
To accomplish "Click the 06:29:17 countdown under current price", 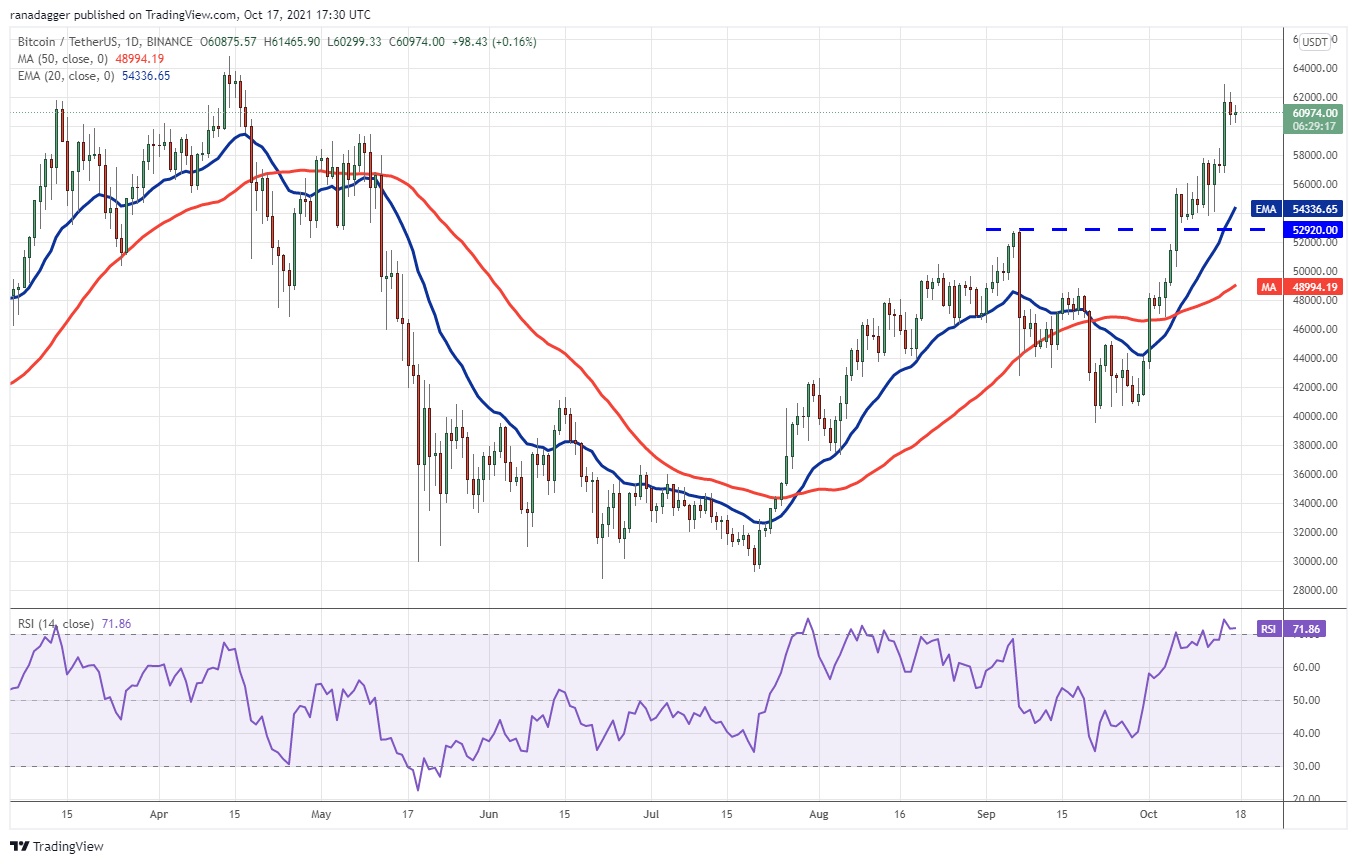I will (1314, 127).
